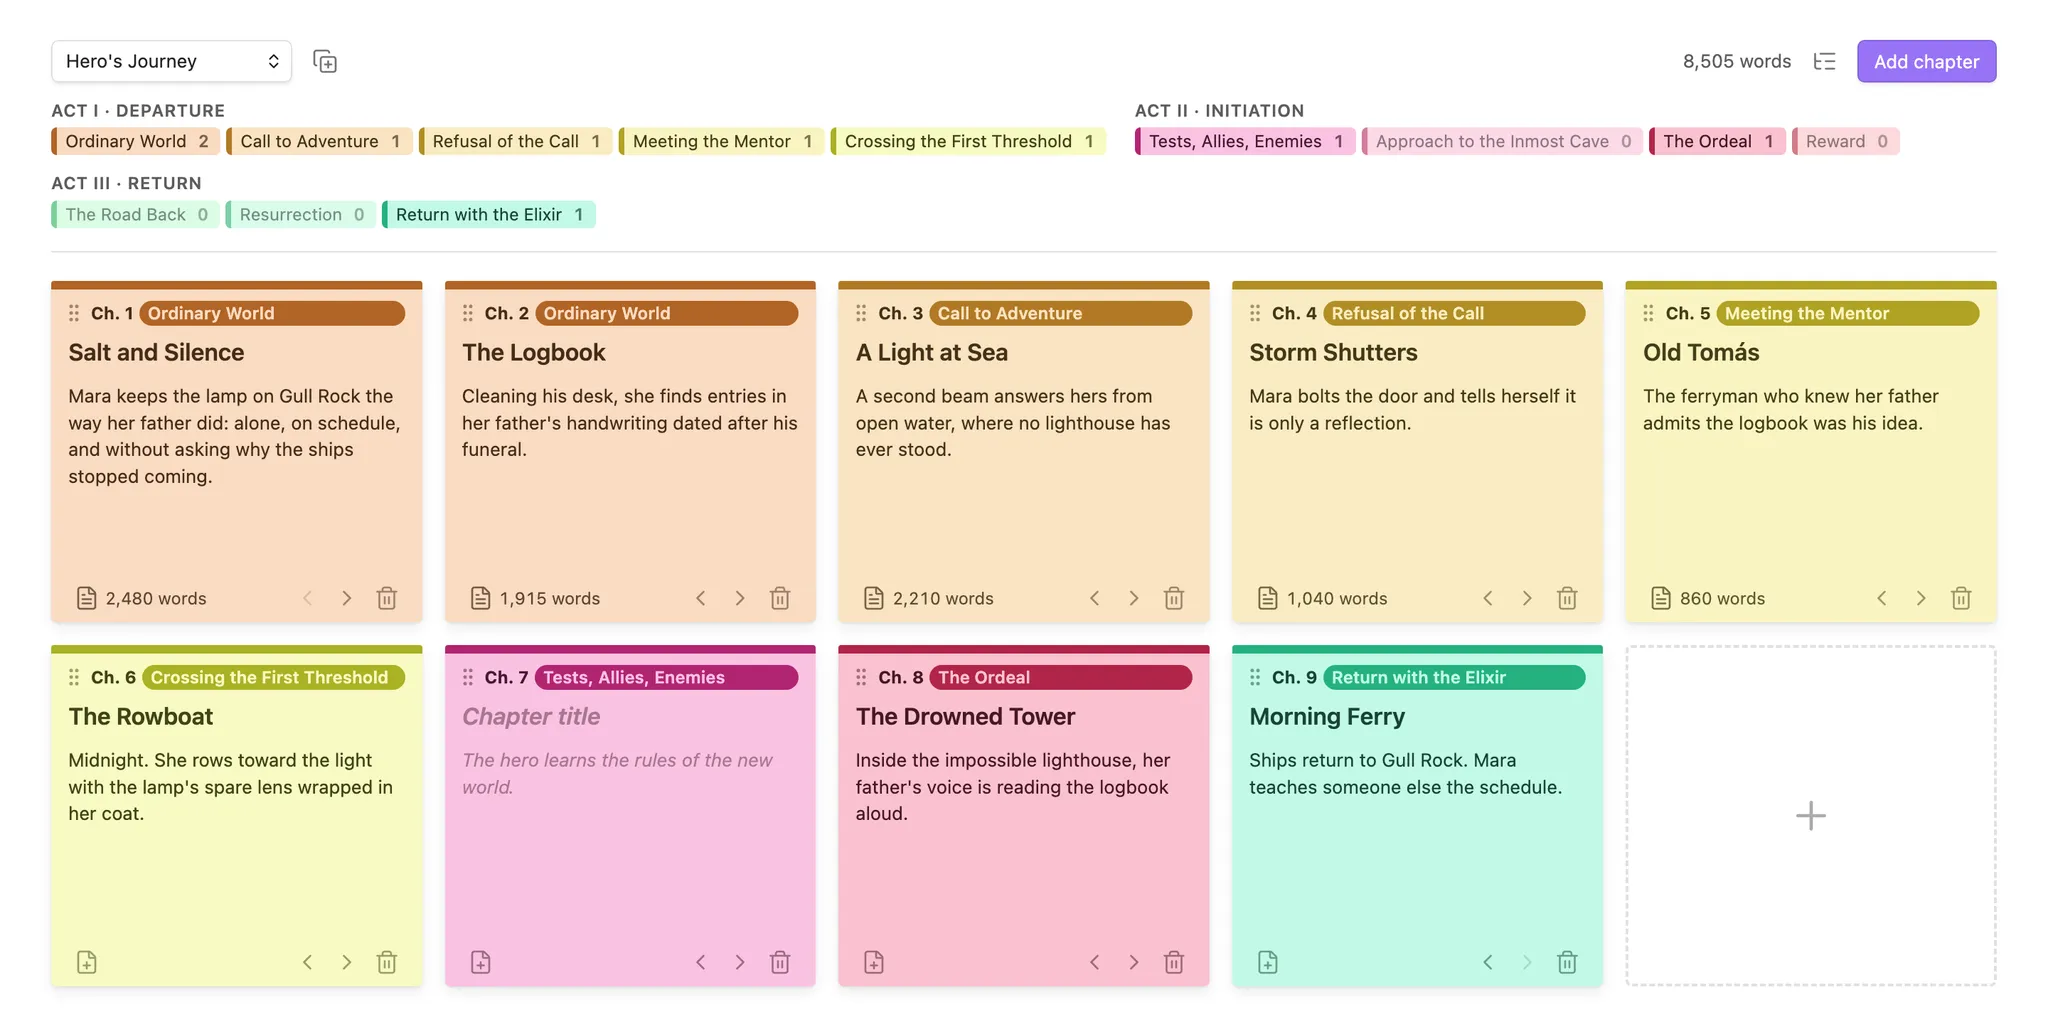
Task: Open beat selector Ordinary World on Ch. 2
Action: [x=667, y=313]
